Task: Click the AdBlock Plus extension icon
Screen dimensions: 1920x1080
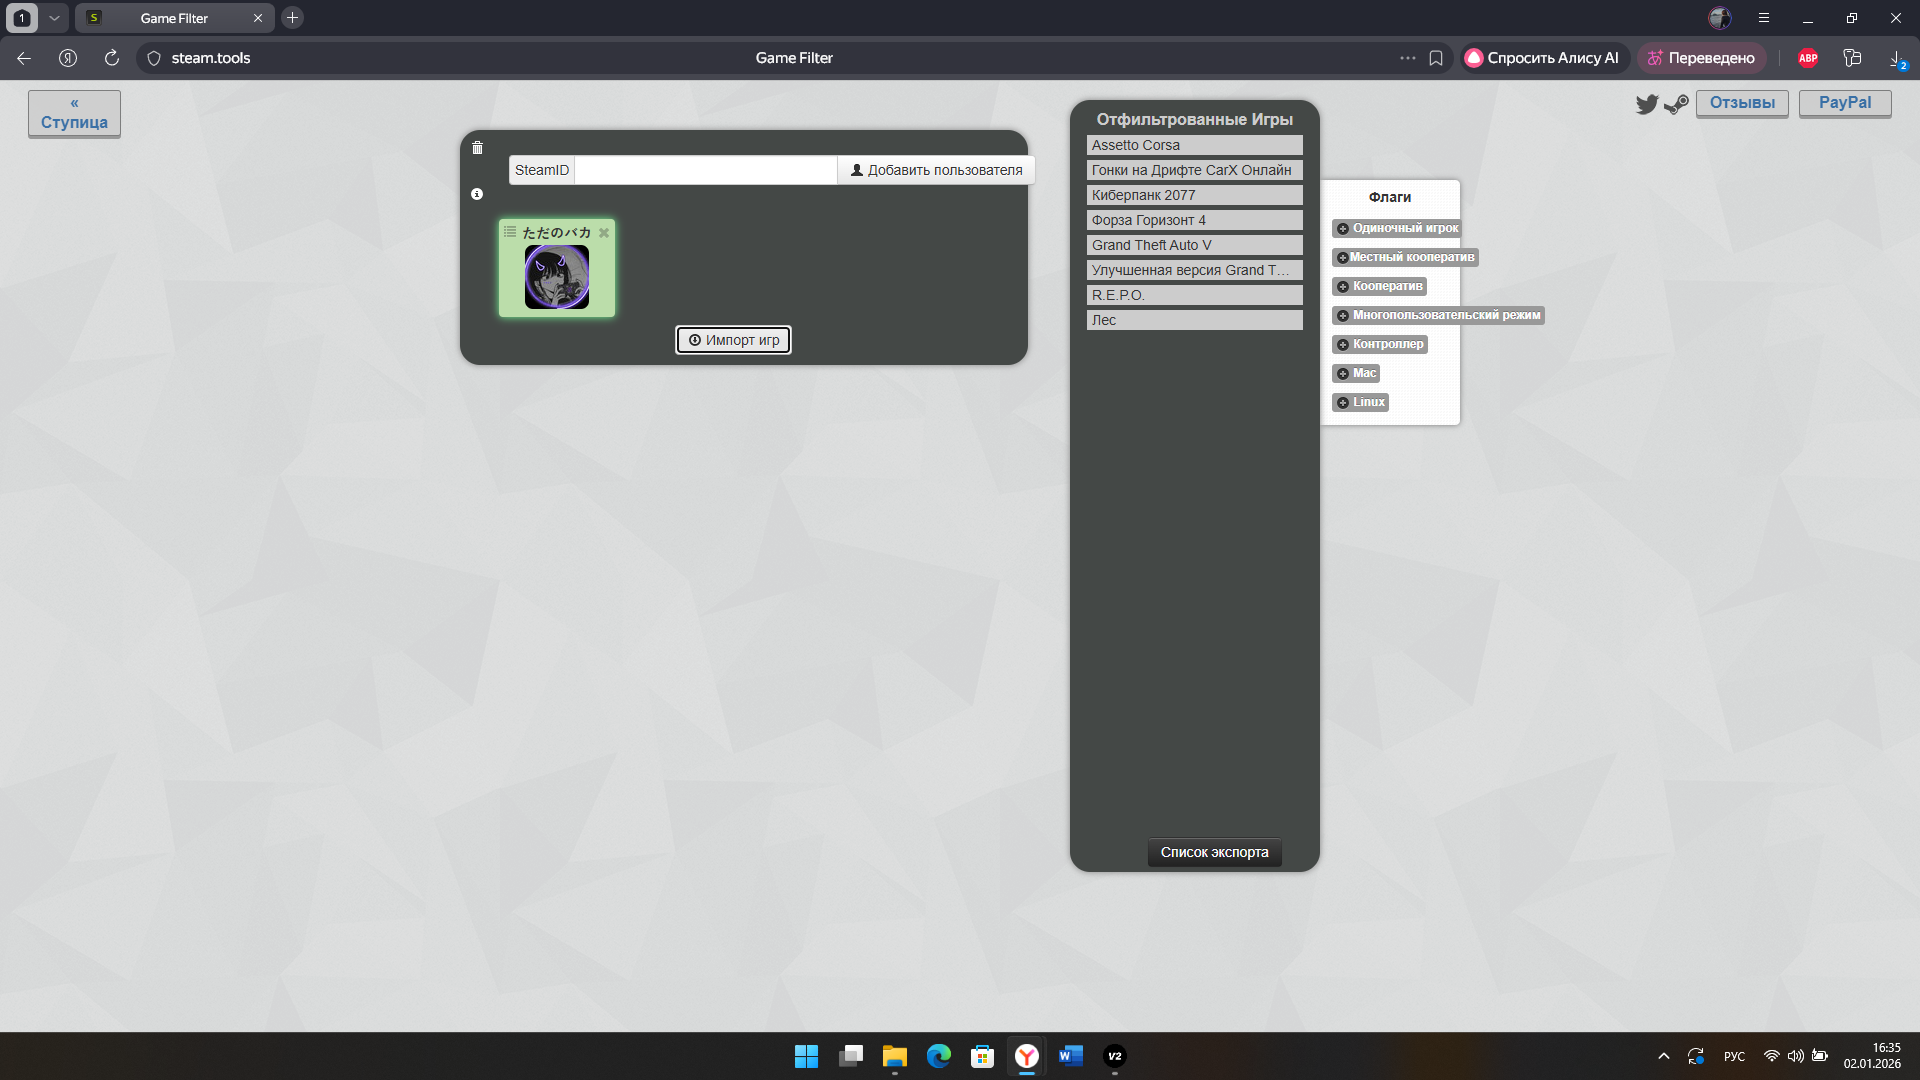Action: (1808, 58)
